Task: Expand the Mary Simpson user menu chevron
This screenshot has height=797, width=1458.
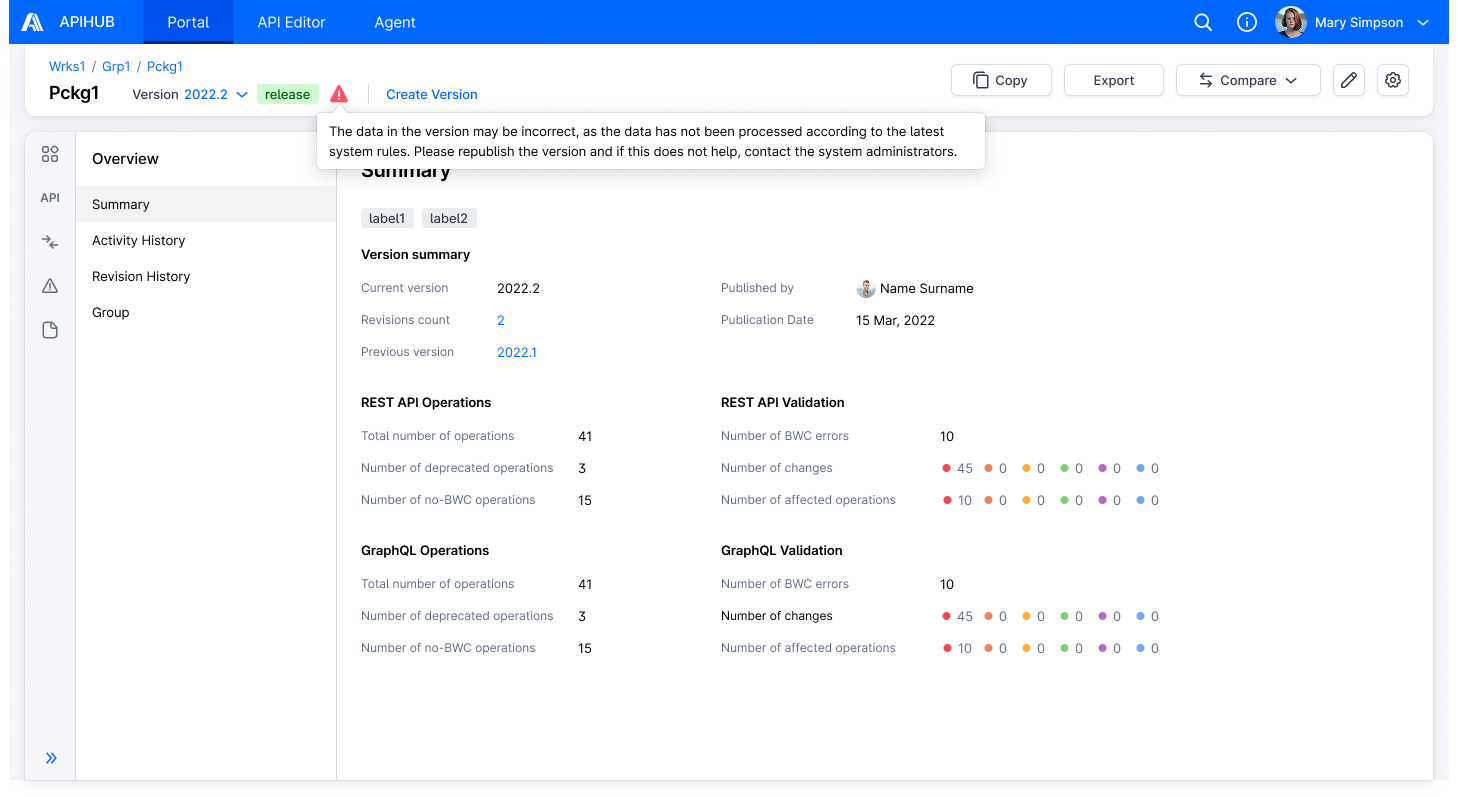Action: [1424, 23]
